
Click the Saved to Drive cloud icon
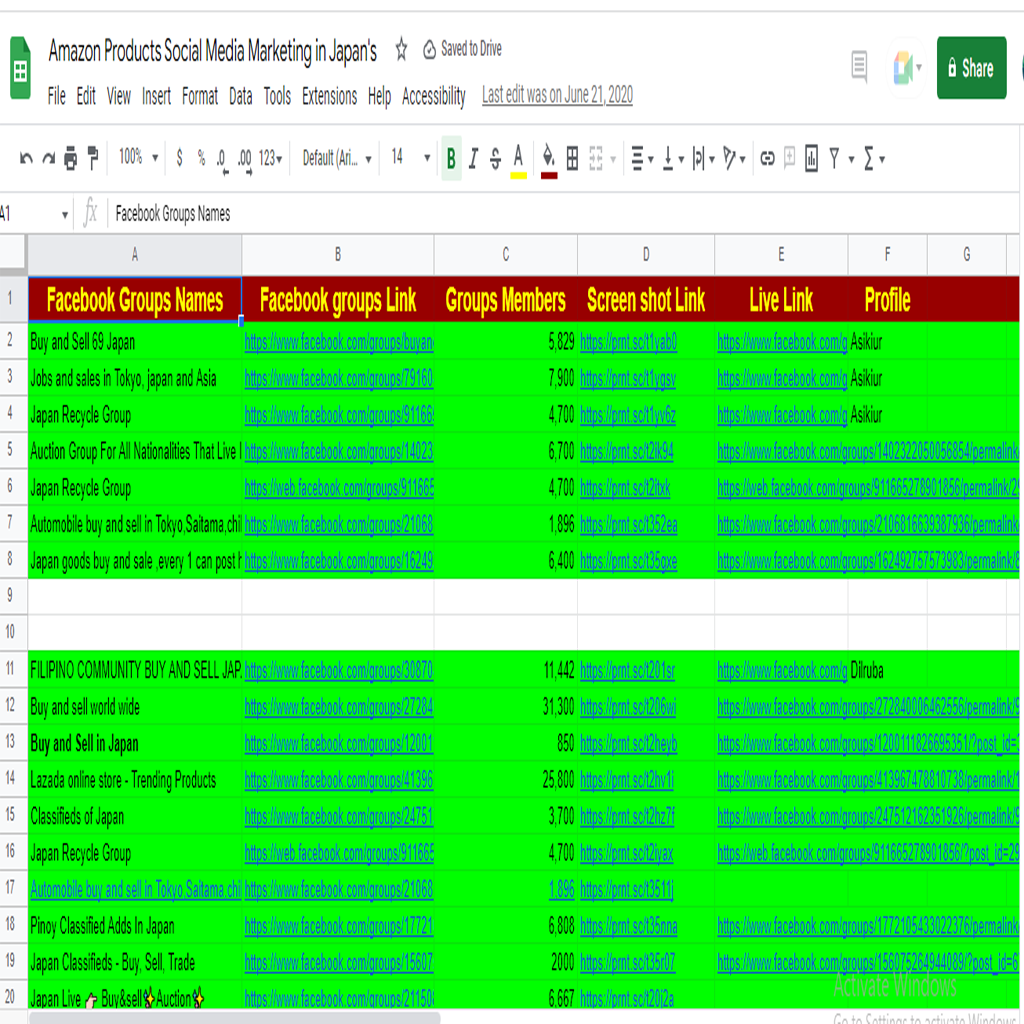pos(430,50)
